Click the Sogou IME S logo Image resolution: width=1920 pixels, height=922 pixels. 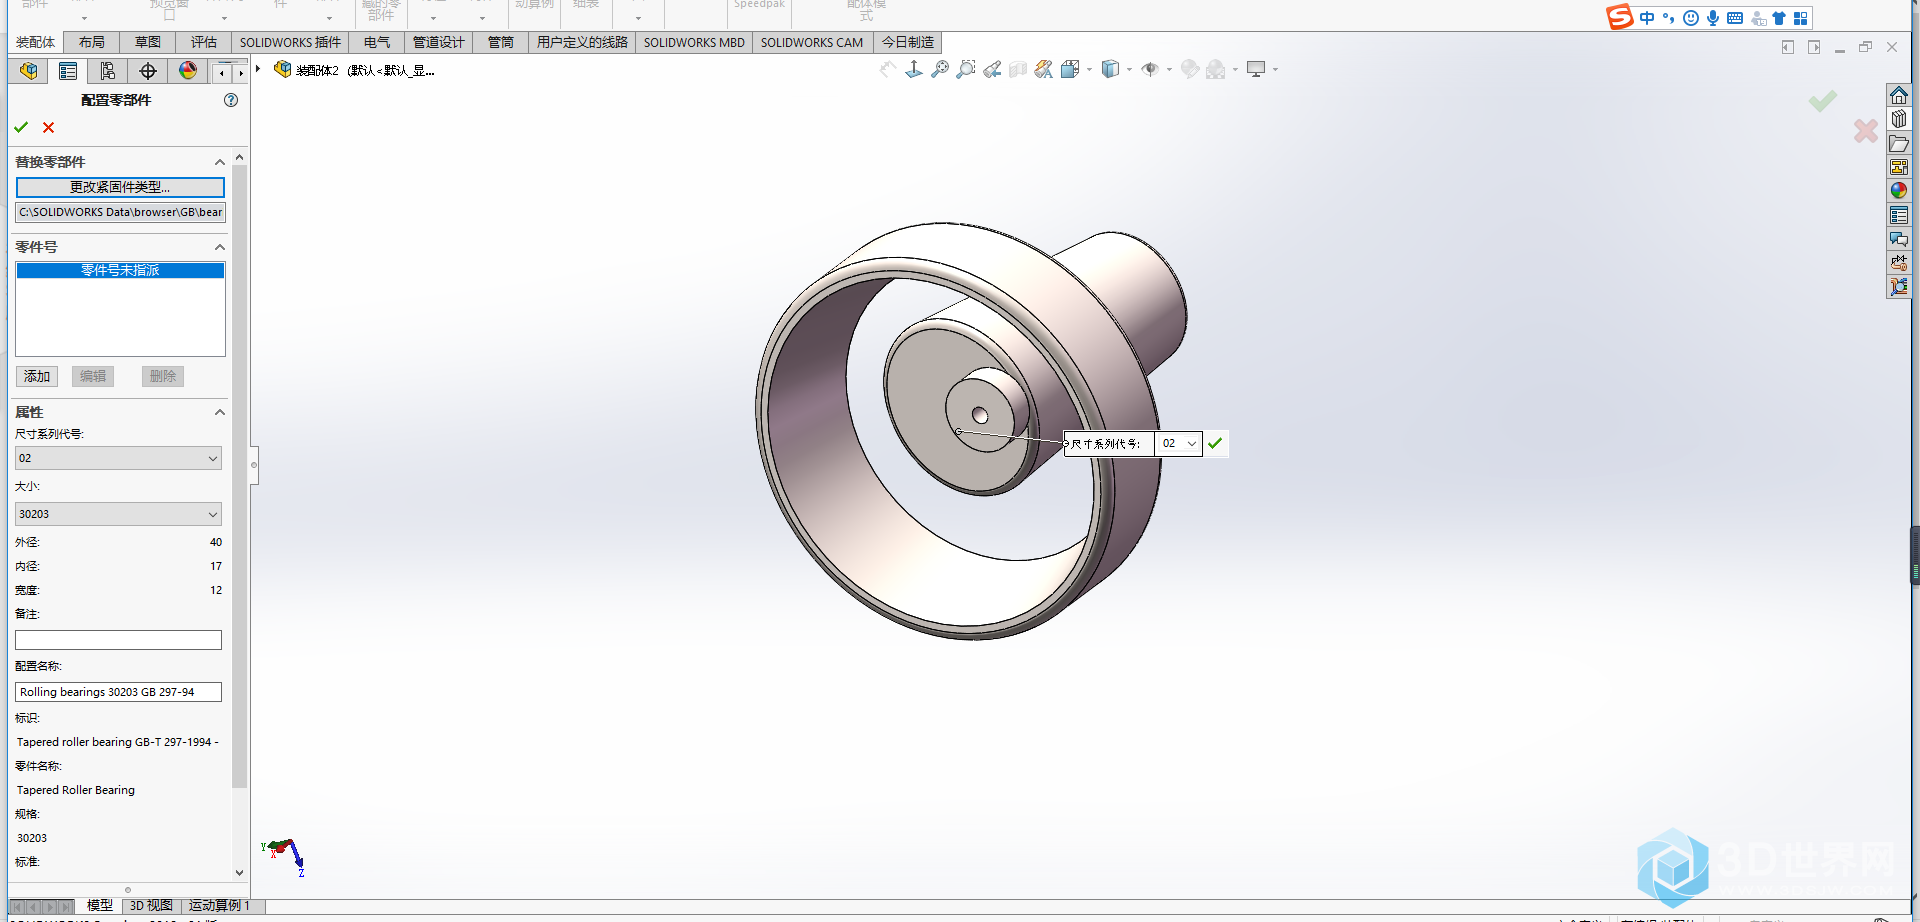[1620, 17]
